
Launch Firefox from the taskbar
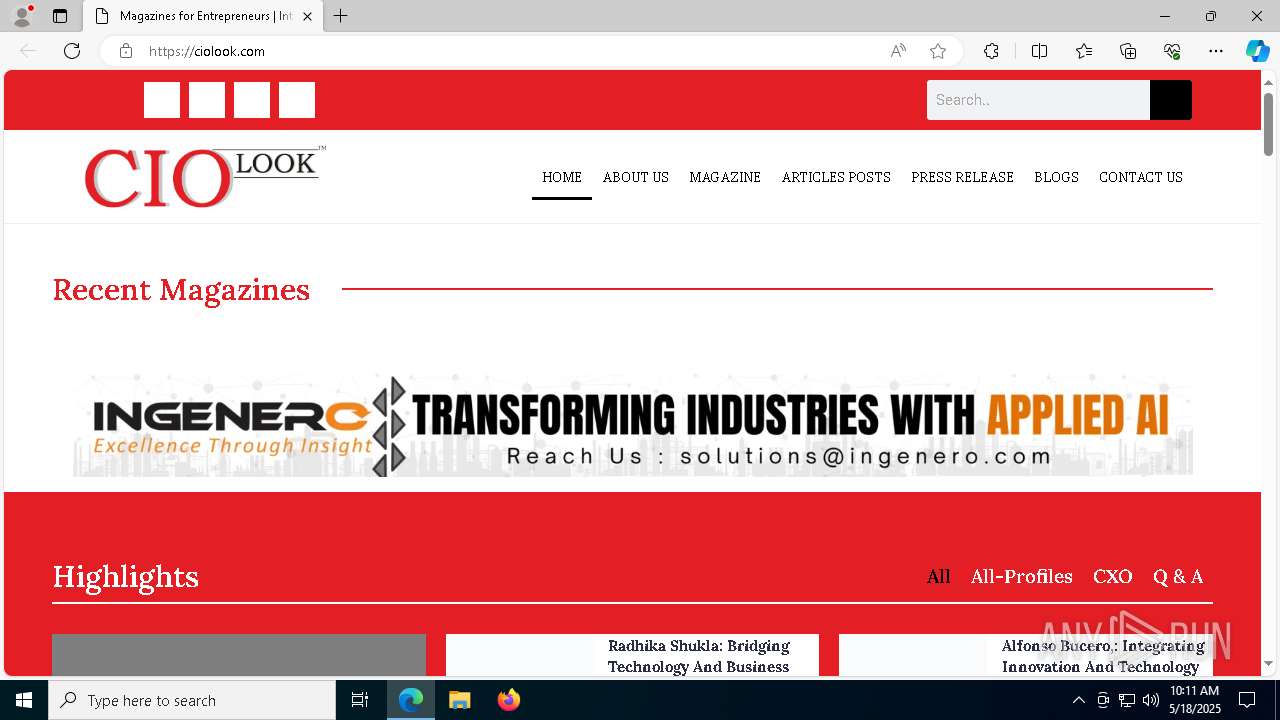(x=509, y=700)
